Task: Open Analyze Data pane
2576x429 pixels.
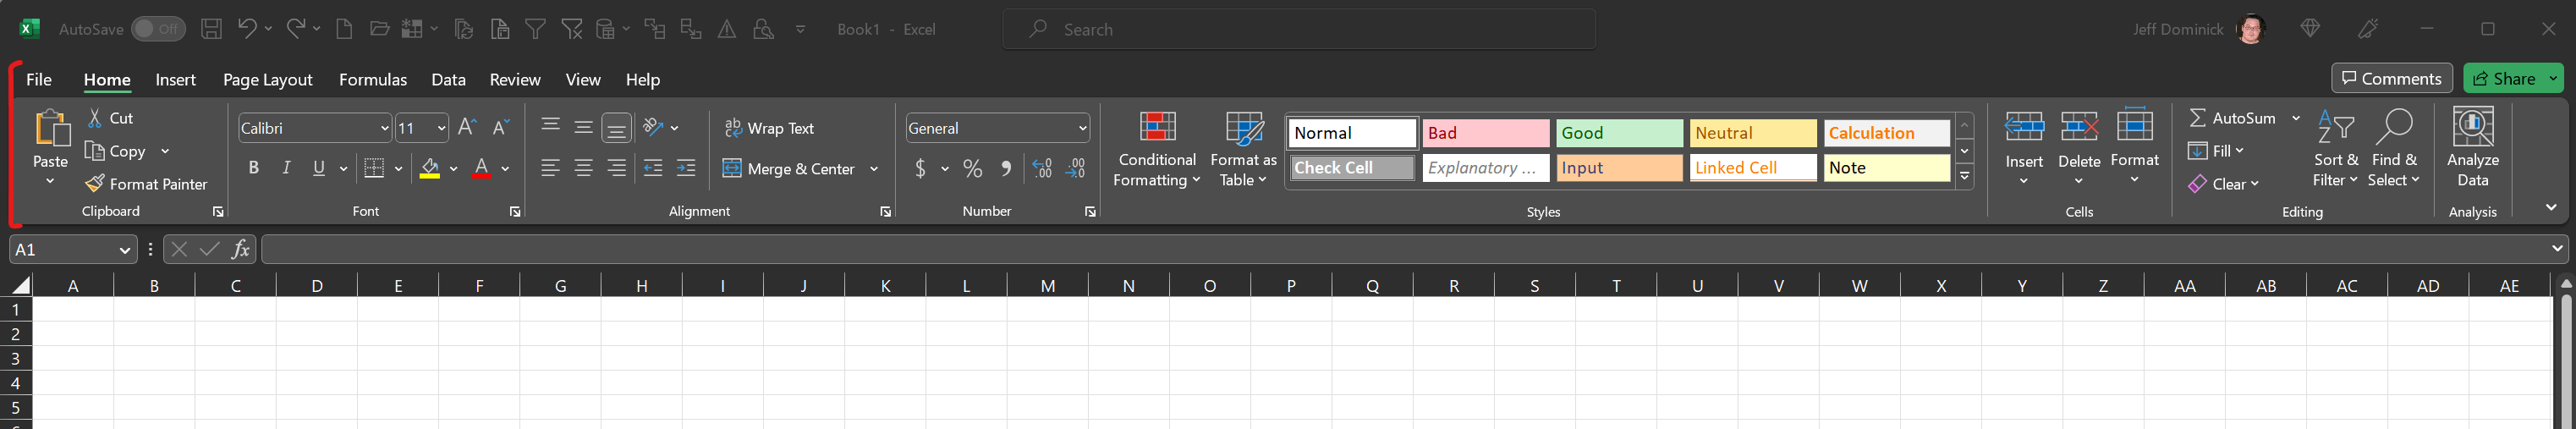Action: pos(2473,148)
